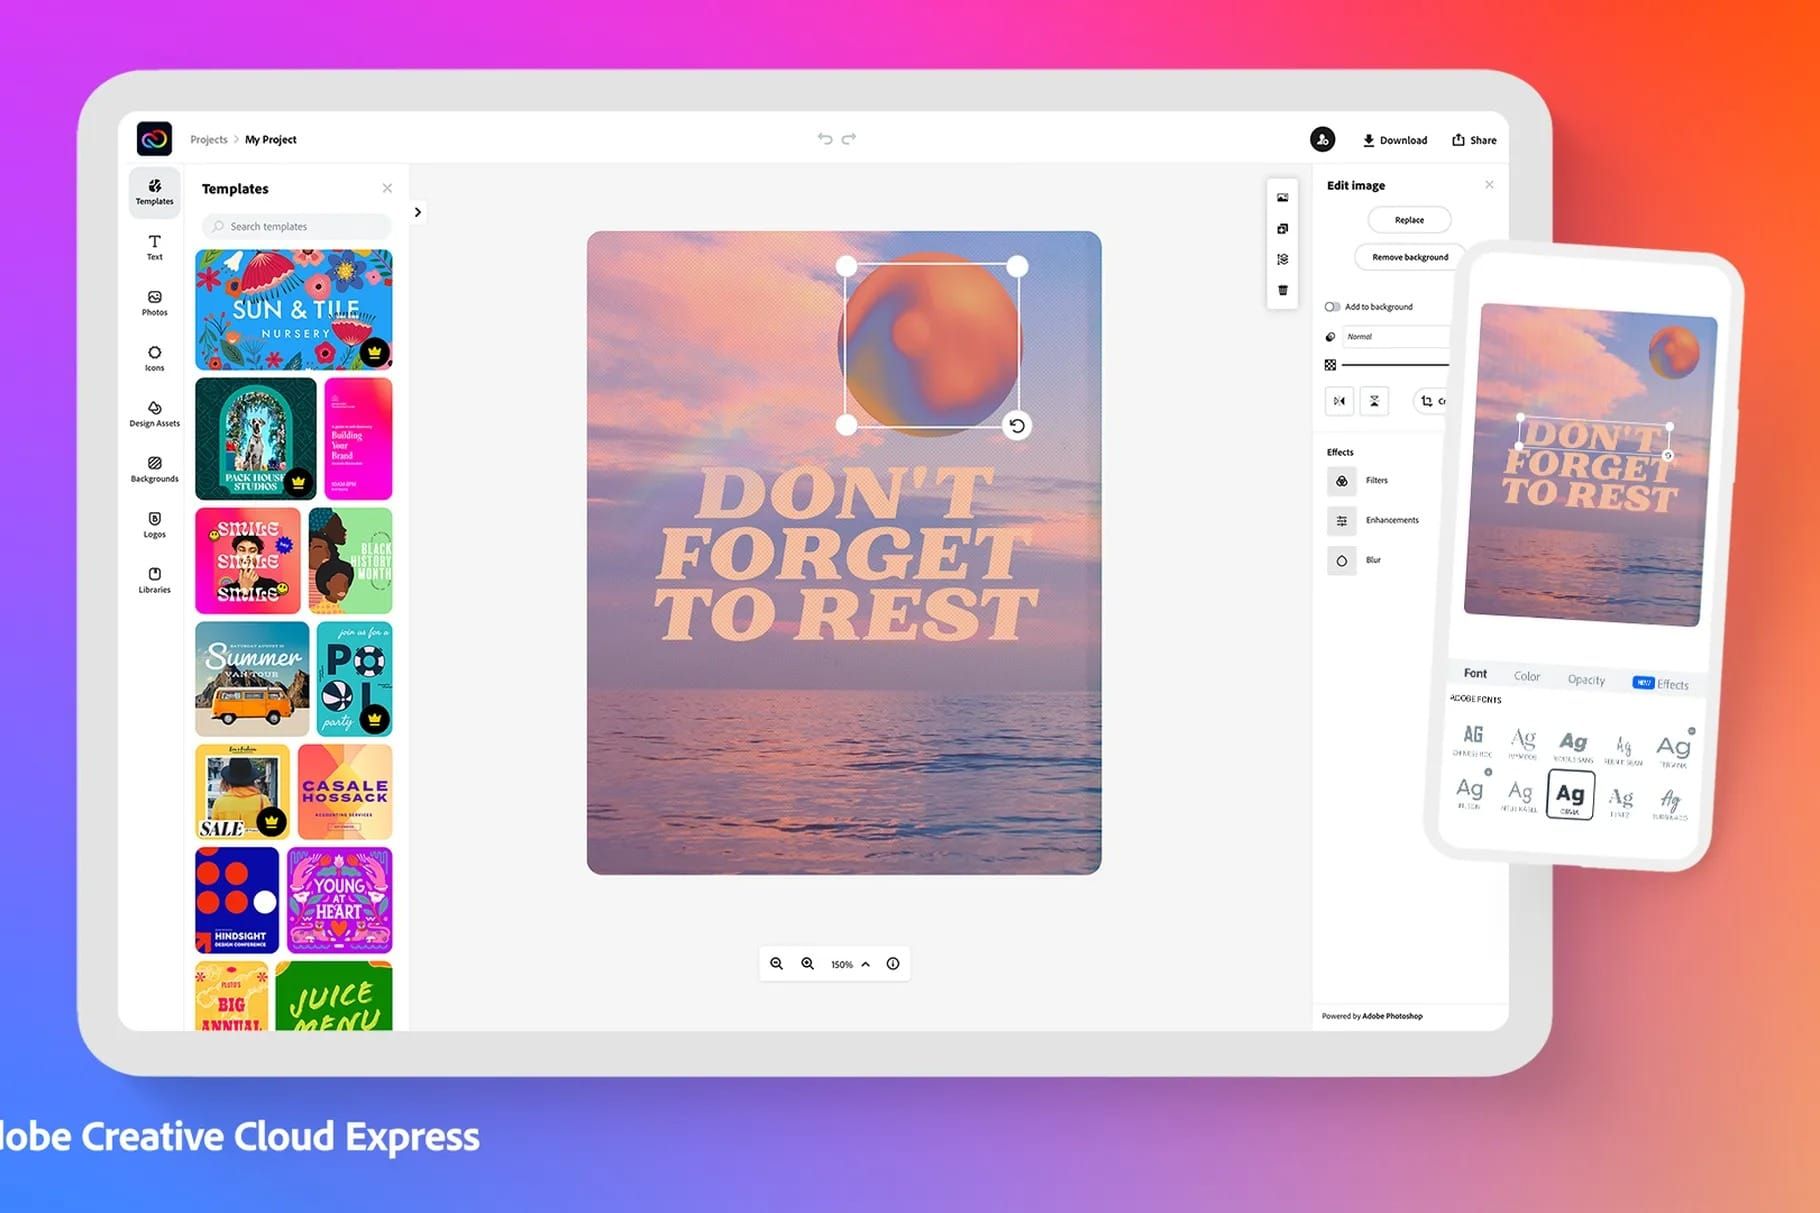Open the Backgrounds panel
Screen dimensions: 1820x1213
(x=154, y=469)
